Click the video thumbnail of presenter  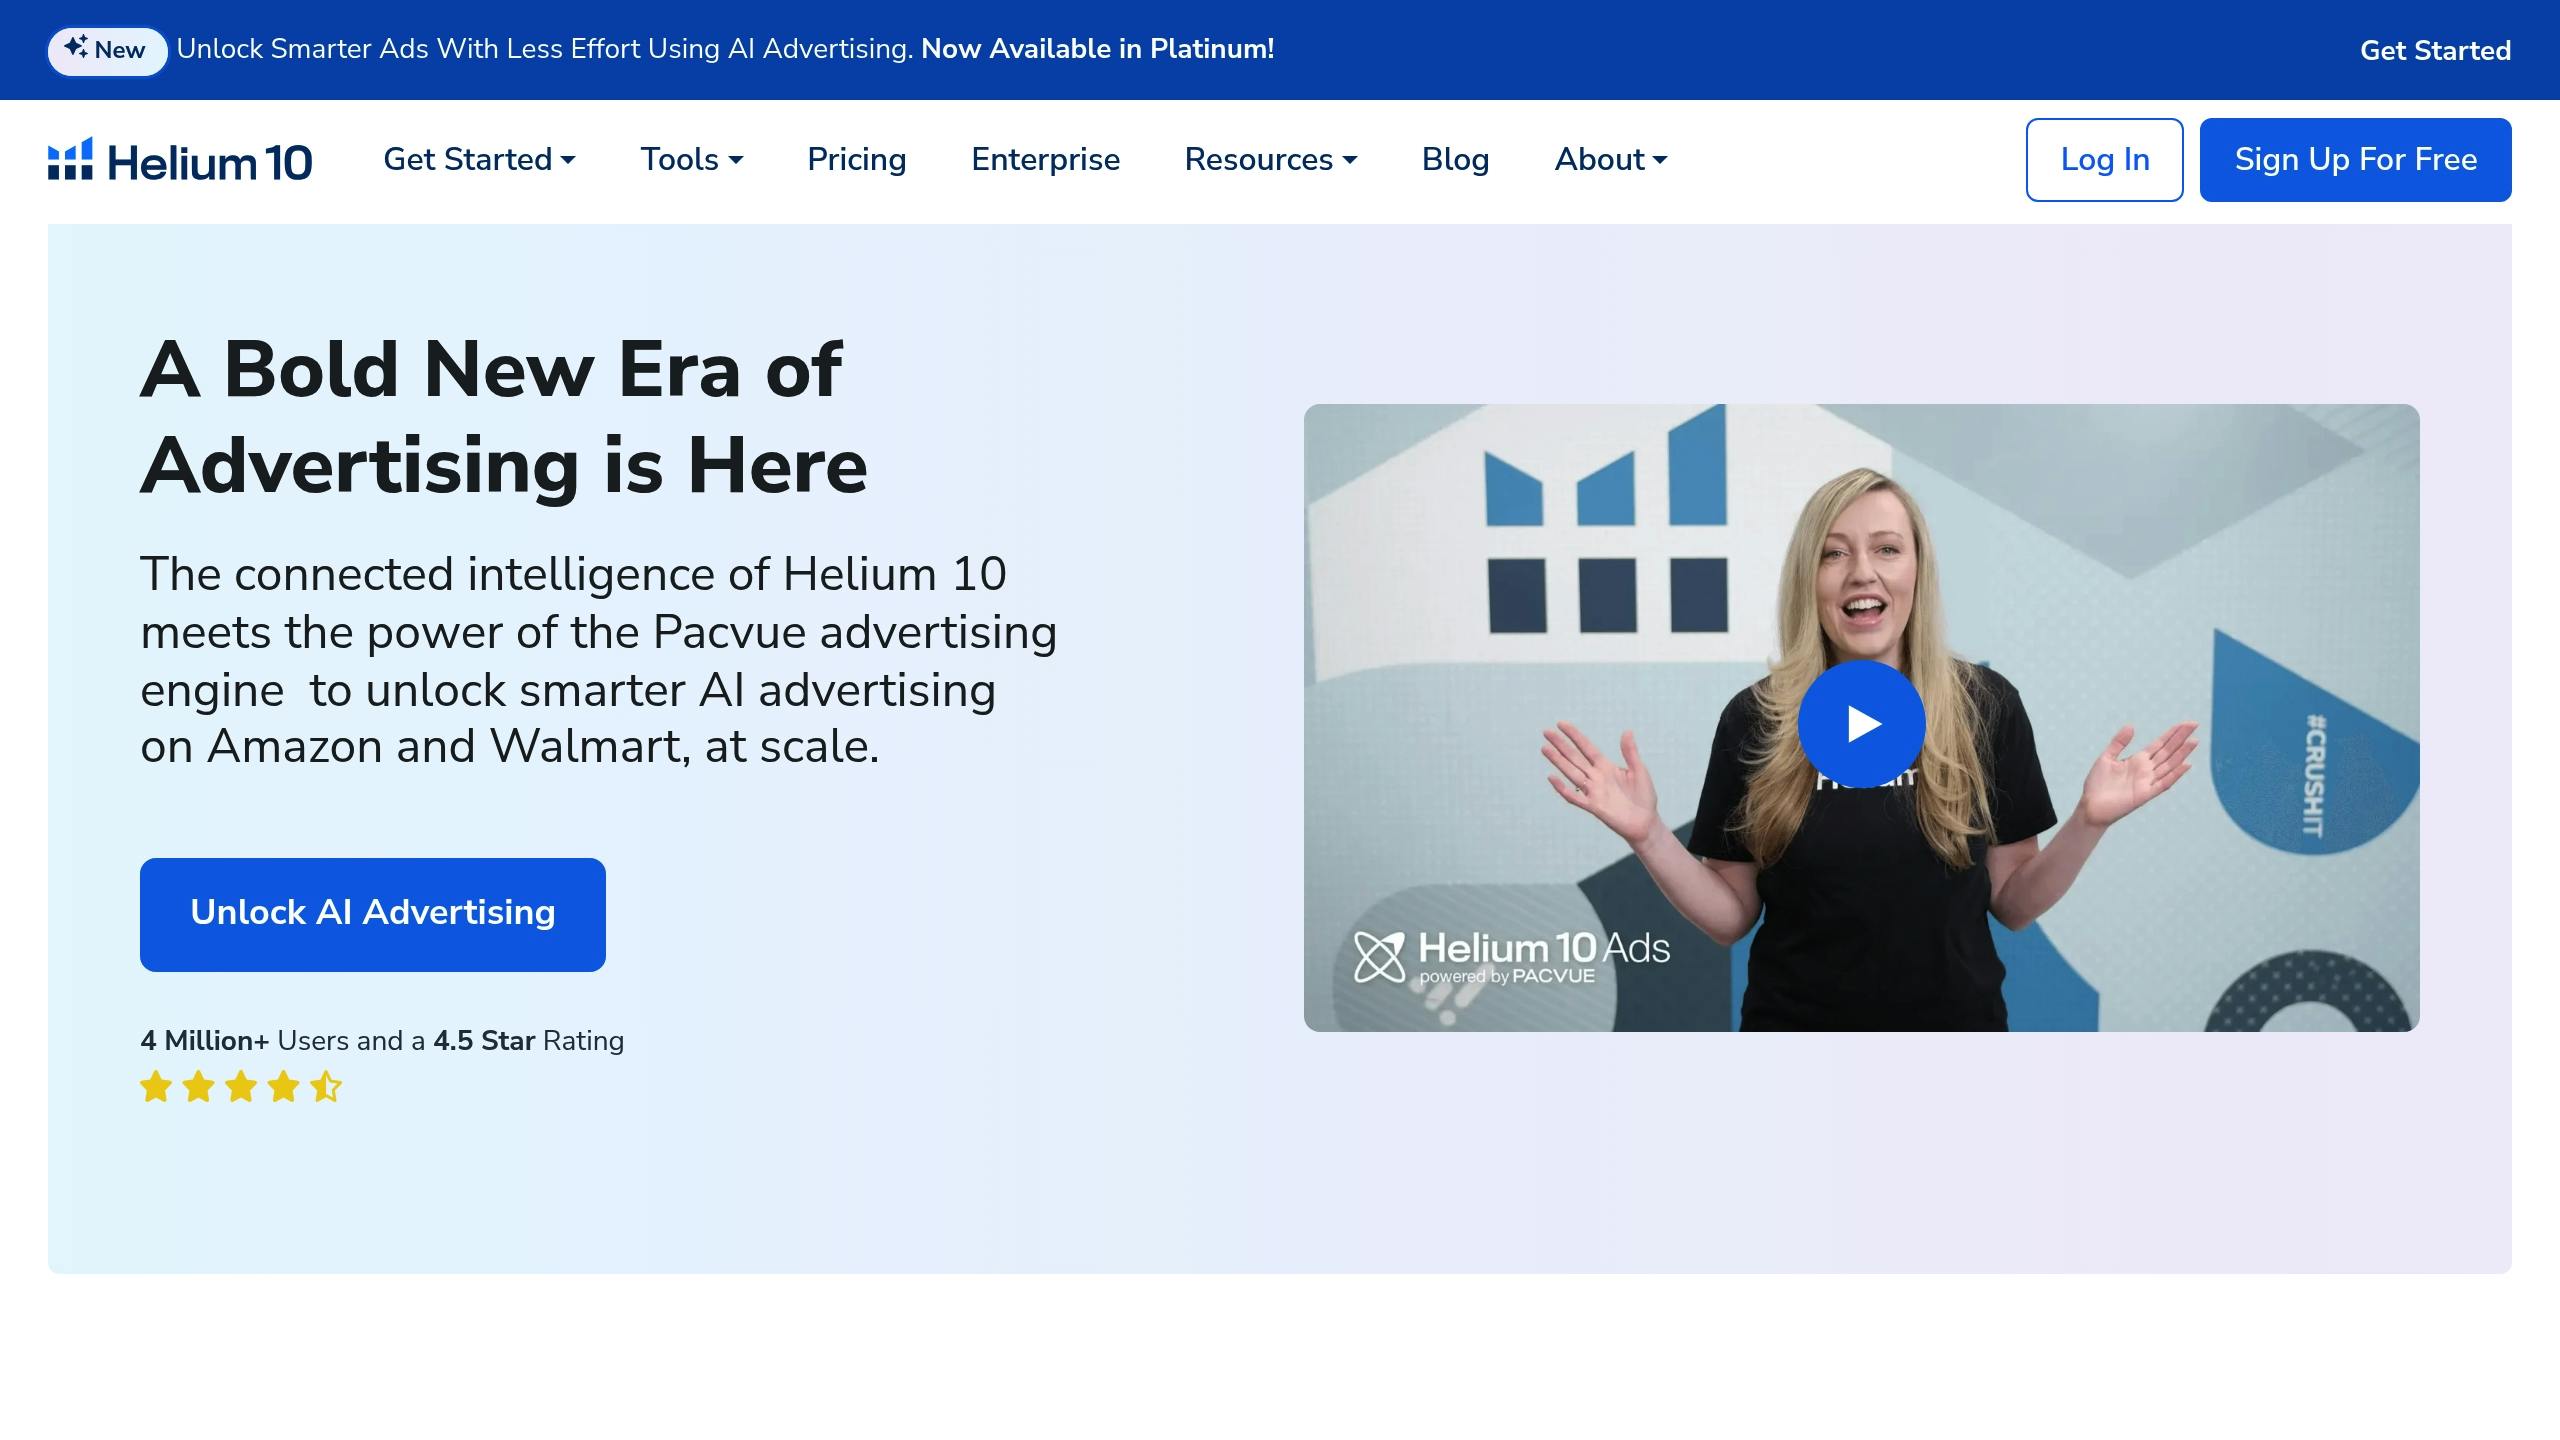[x=1861, y=717]
